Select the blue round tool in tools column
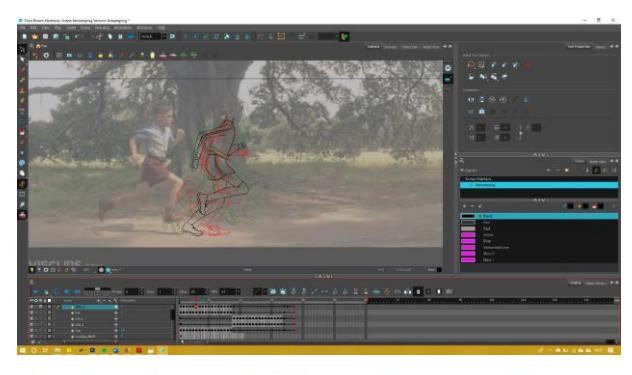The height and width of the screenshot is (375, 632). click(22, 163)
